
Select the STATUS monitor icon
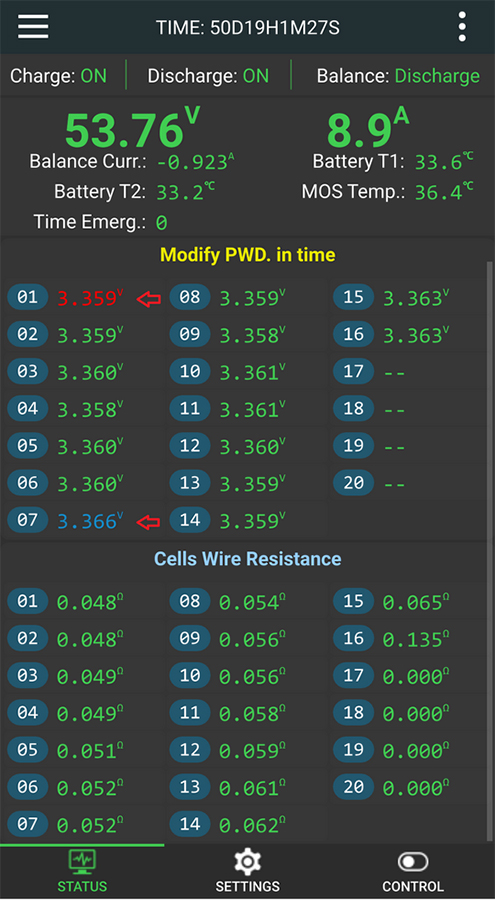pos(82,861)
